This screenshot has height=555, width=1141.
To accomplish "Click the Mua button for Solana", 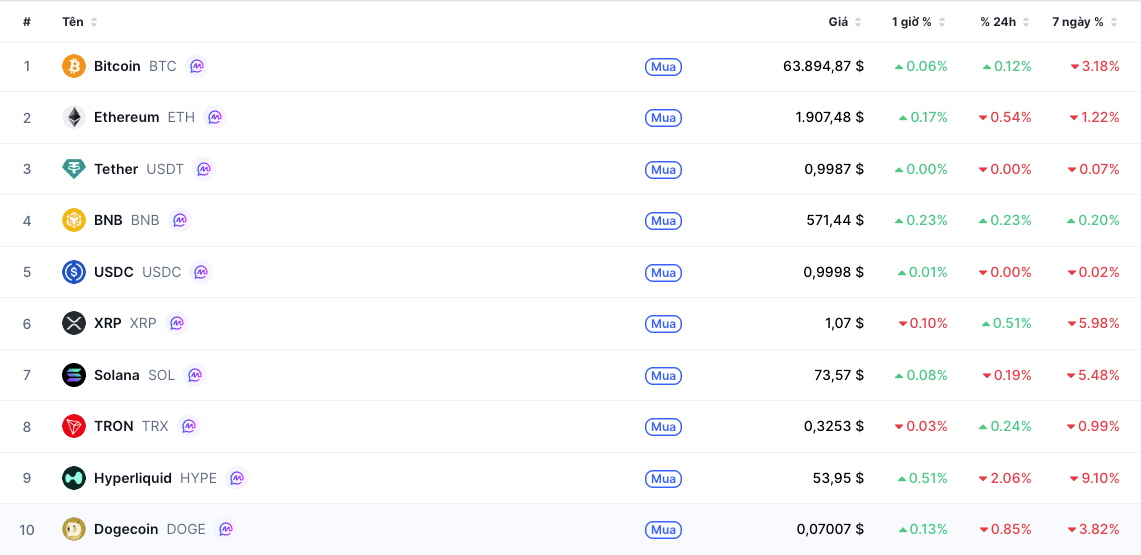I will (x=663, y=375).
